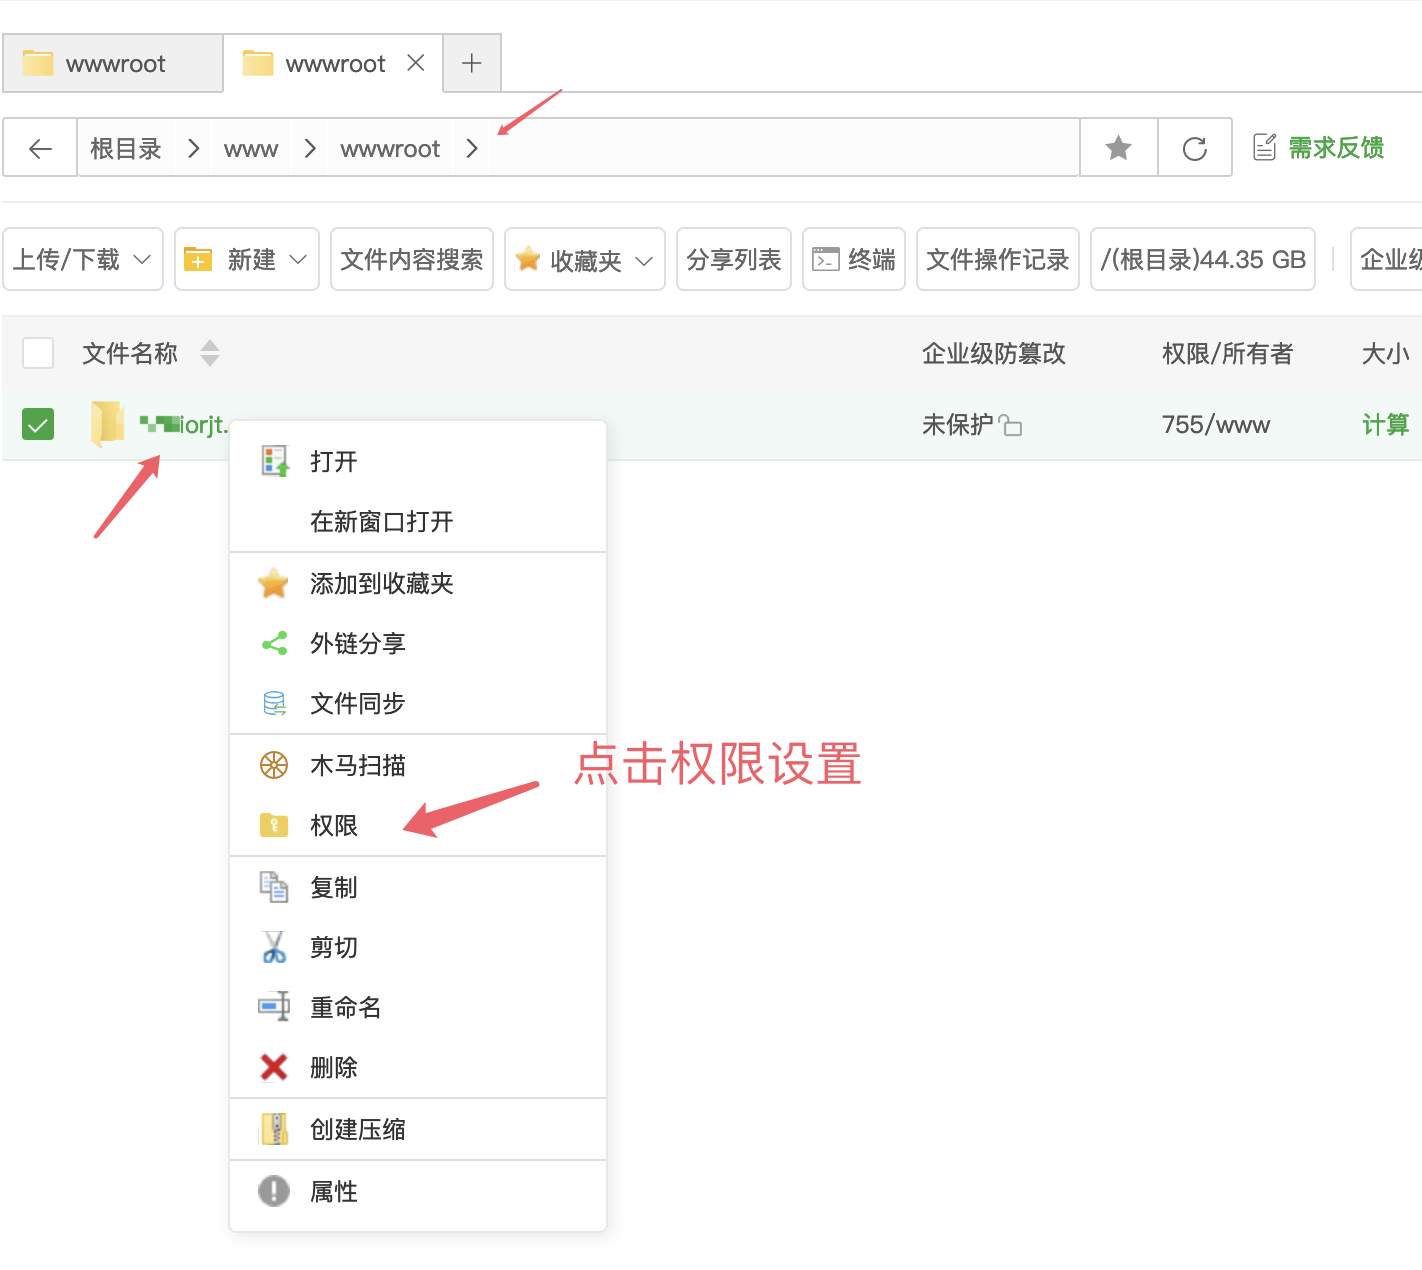Sort by 文件名称 sort arrows

209,353
